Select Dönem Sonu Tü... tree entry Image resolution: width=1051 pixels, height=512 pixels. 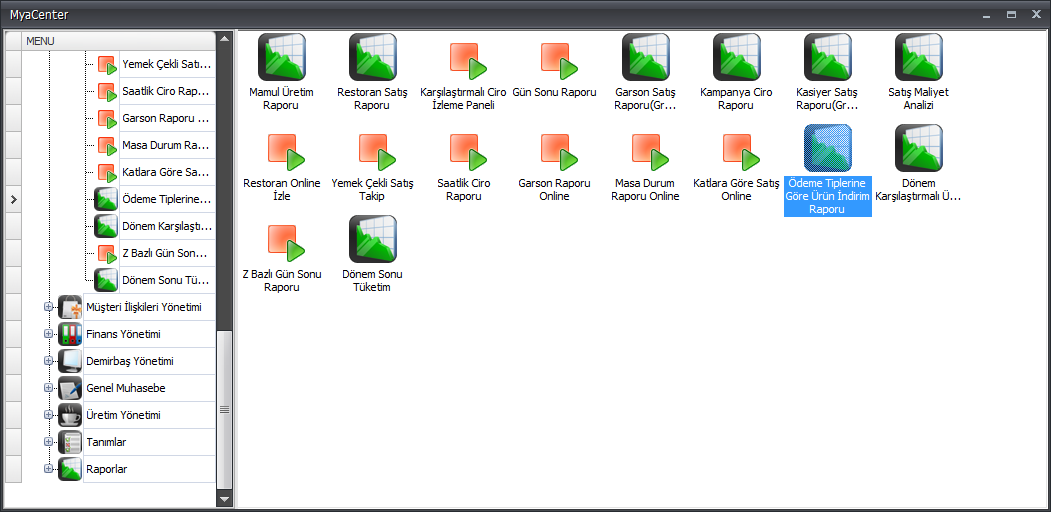167,280
